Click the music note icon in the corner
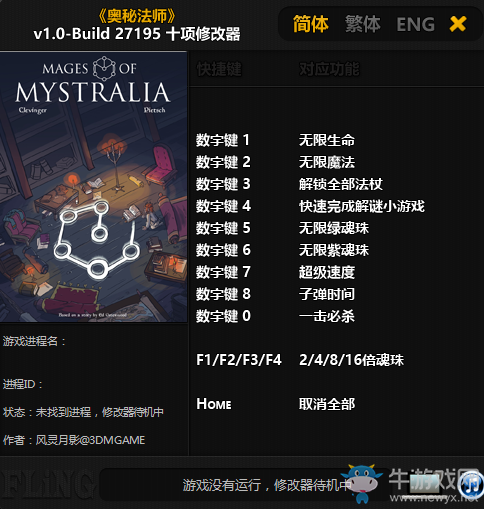Screen dimensions: 484x509 (x=470, y=483)
